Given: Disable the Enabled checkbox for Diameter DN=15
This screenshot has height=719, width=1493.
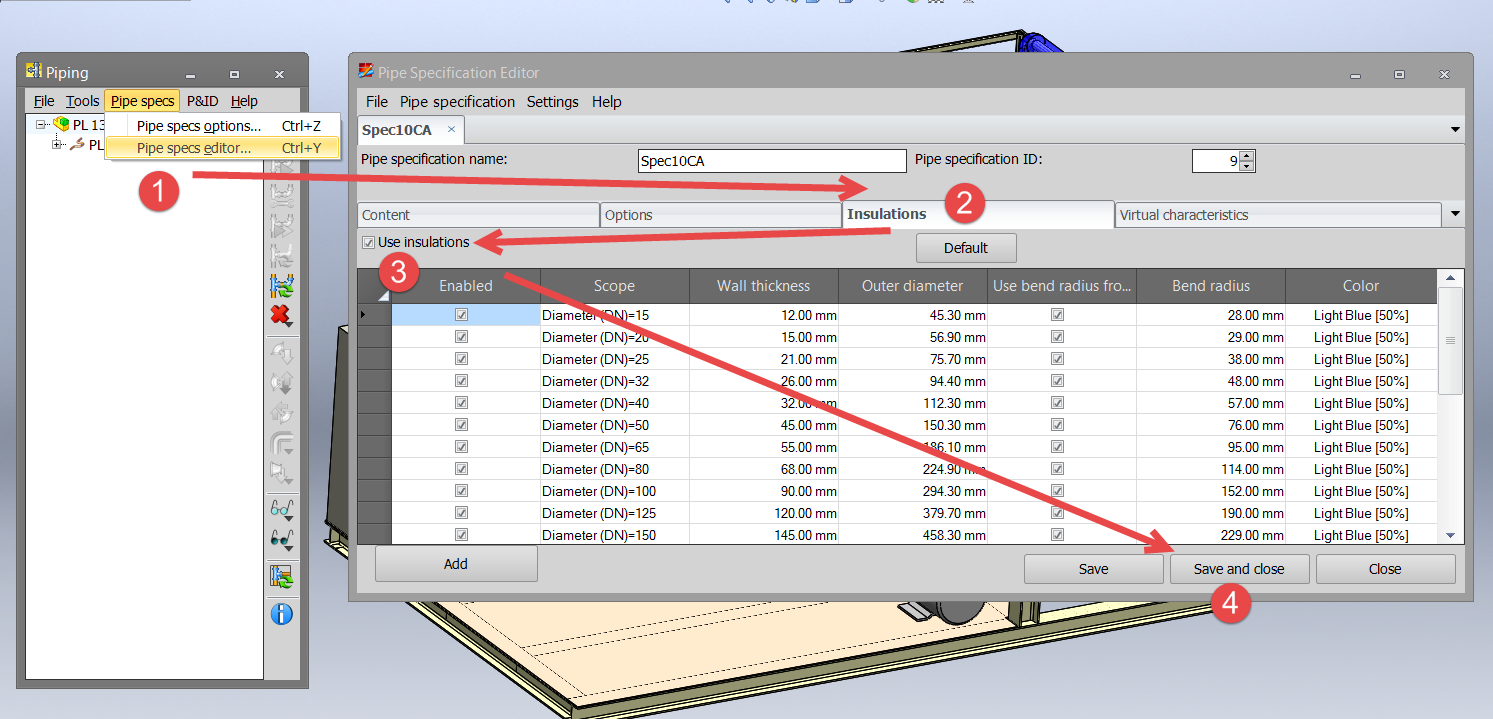Looking at the screenshot, I should coord(460,314).
